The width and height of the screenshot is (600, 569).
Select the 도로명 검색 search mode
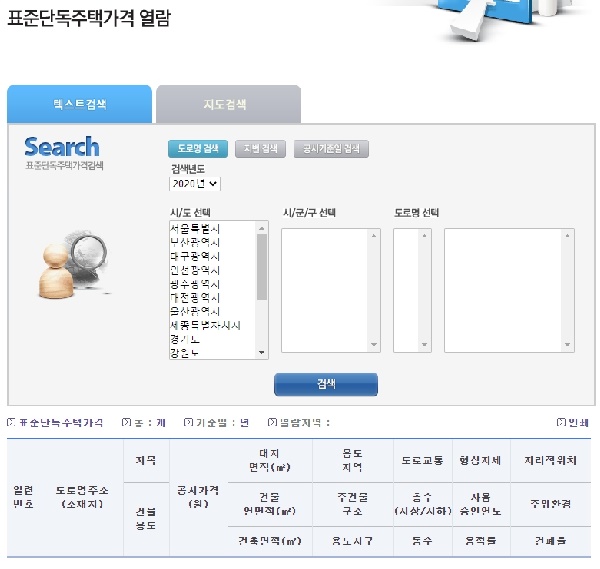(197, 149)
